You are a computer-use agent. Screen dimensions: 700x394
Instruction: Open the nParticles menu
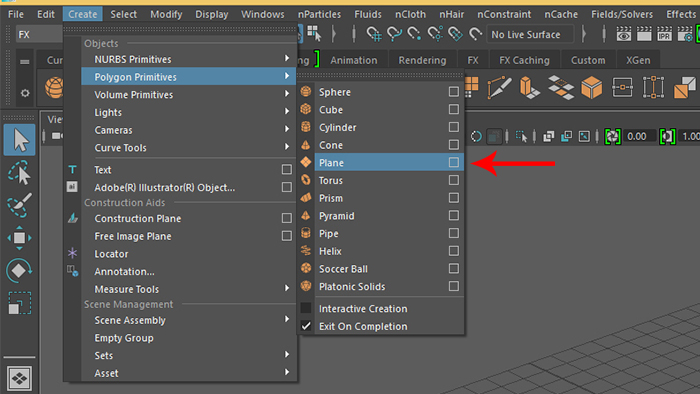tap(319, 14)
